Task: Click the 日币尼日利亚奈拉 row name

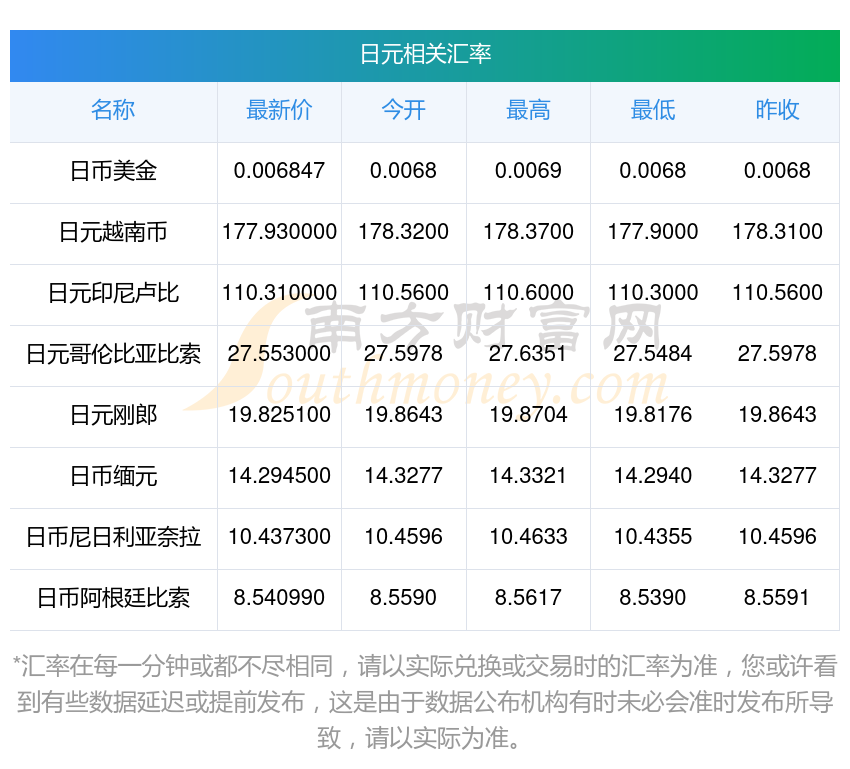Action: (113, 537)
